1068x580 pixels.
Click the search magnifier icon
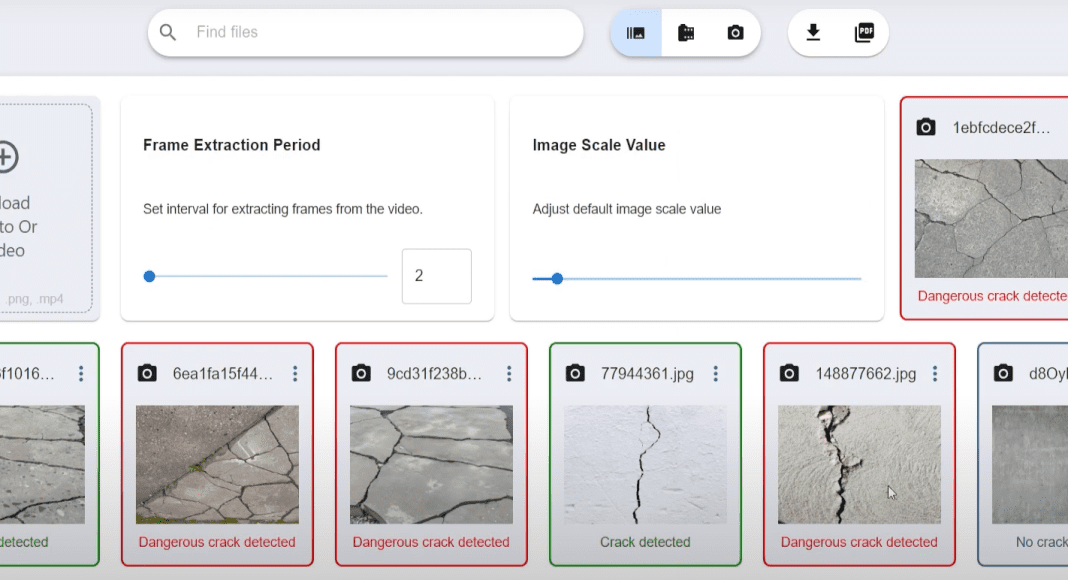pyautogui.click(x=168, y=33)
